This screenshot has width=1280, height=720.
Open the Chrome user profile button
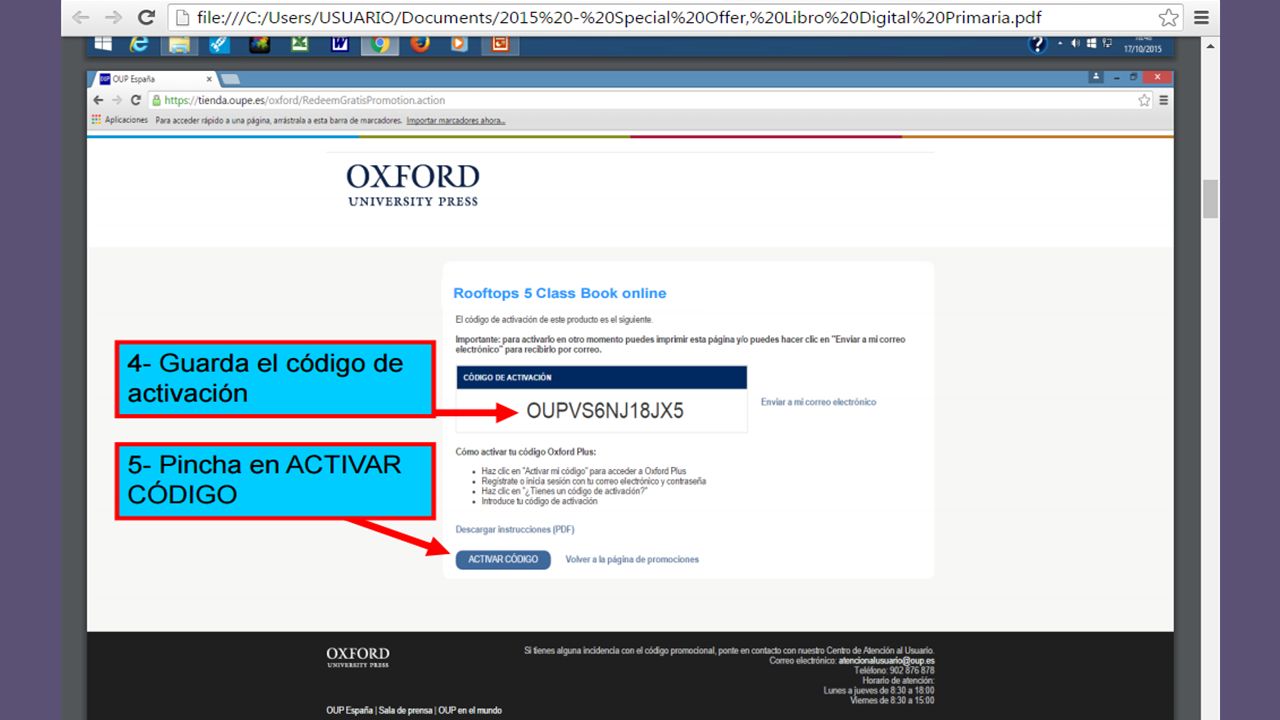1097,77
